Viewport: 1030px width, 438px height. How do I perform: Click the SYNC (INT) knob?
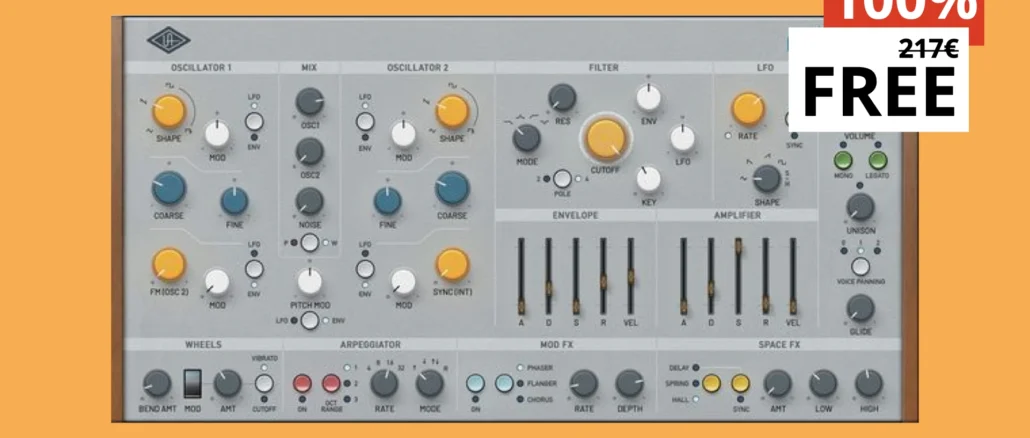pyautogui.click(x=452, y=265)
